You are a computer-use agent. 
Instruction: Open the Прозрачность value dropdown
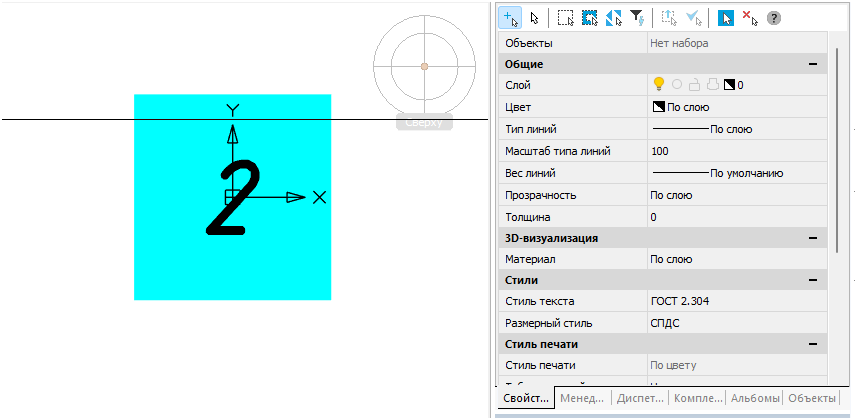pyautogui.click(x=737, y=195)
